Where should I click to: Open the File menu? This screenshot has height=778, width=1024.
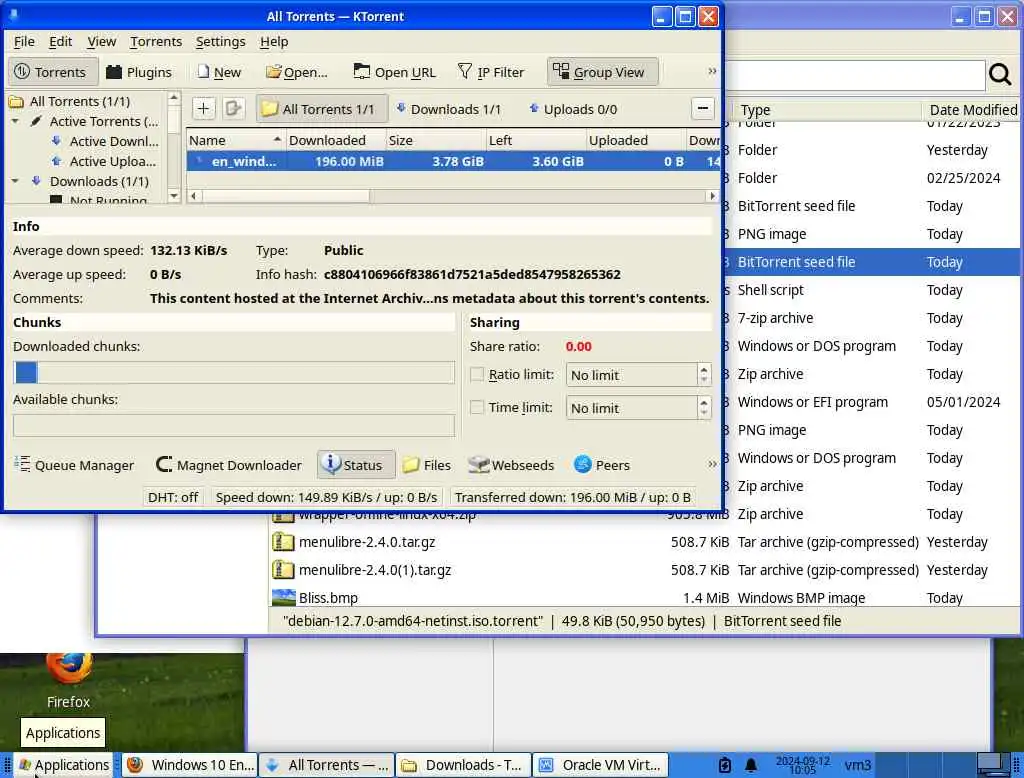coord(24,42)
